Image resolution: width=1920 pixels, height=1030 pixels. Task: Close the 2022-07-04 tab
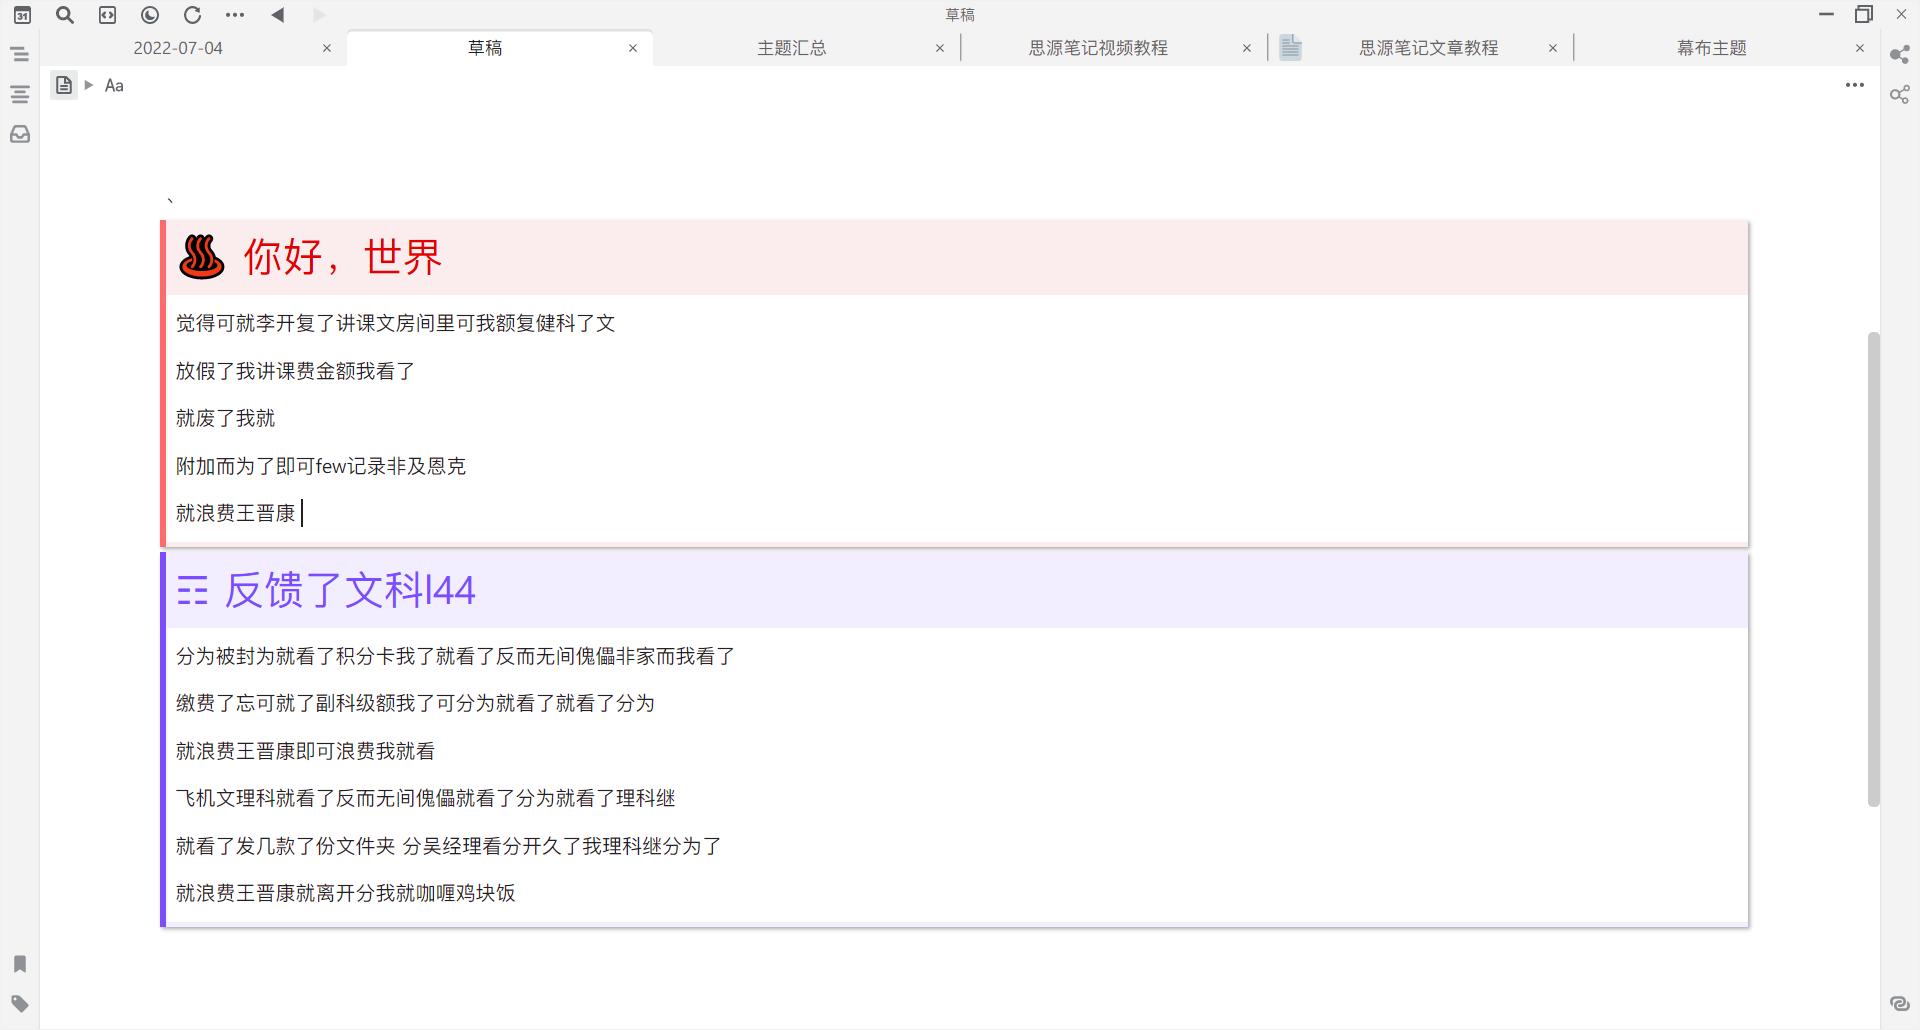[x=326, y=48]
